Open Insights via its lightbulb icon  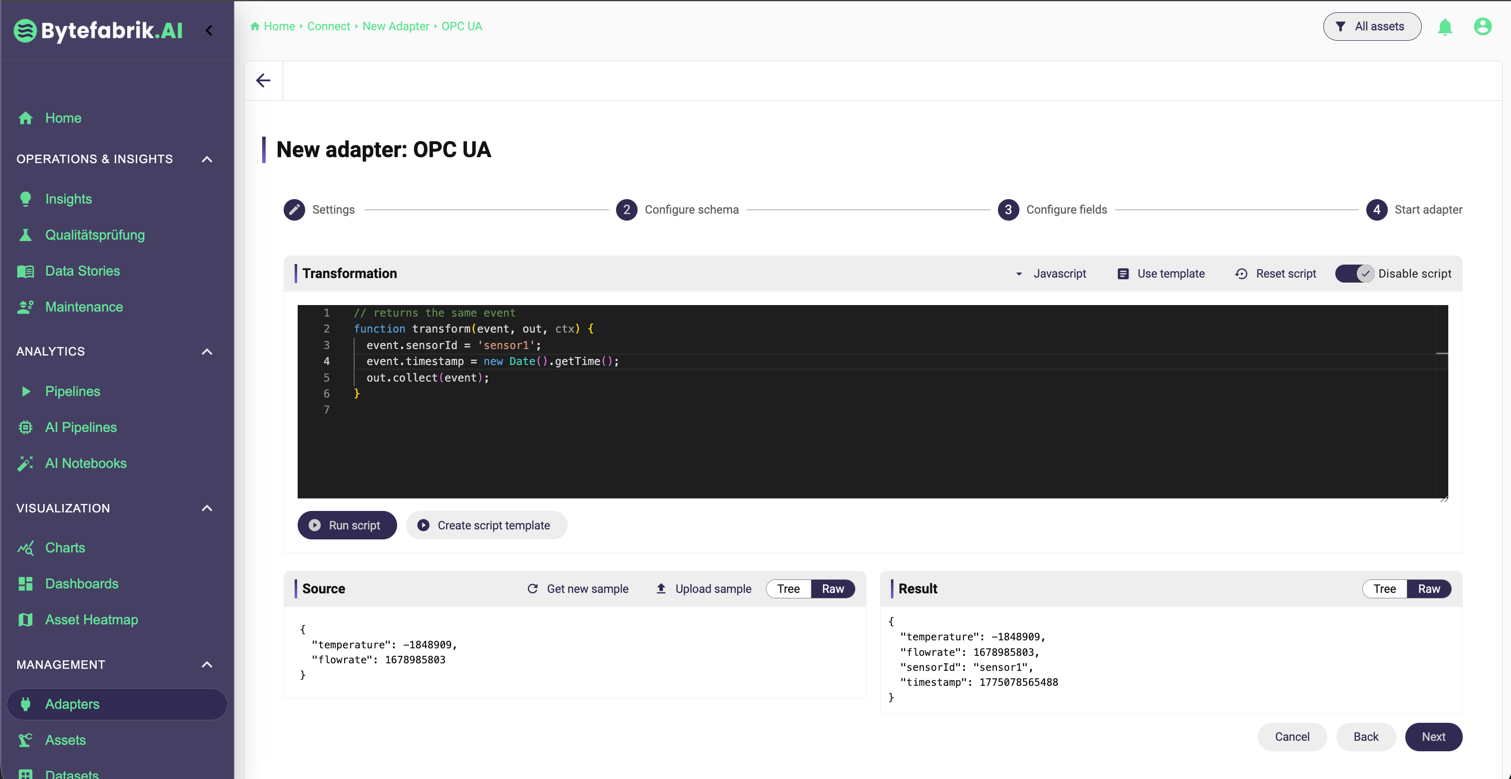[x=26, y=199]
